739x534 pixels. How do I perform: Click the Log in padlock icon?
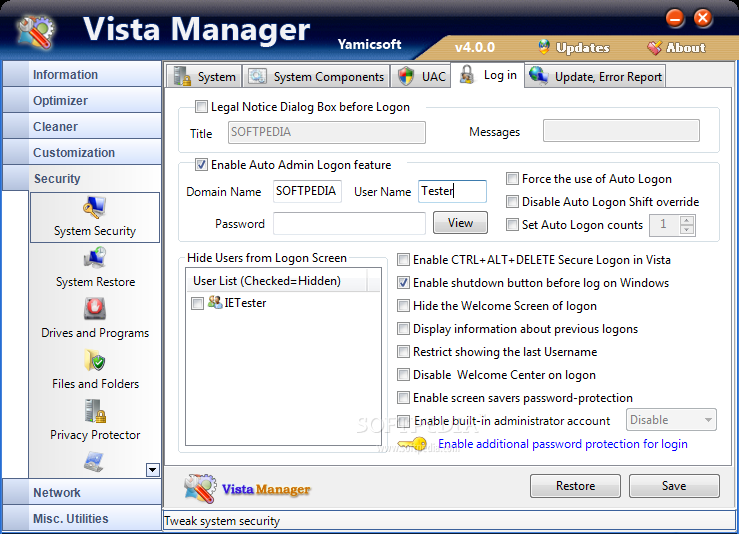point(467,75)
